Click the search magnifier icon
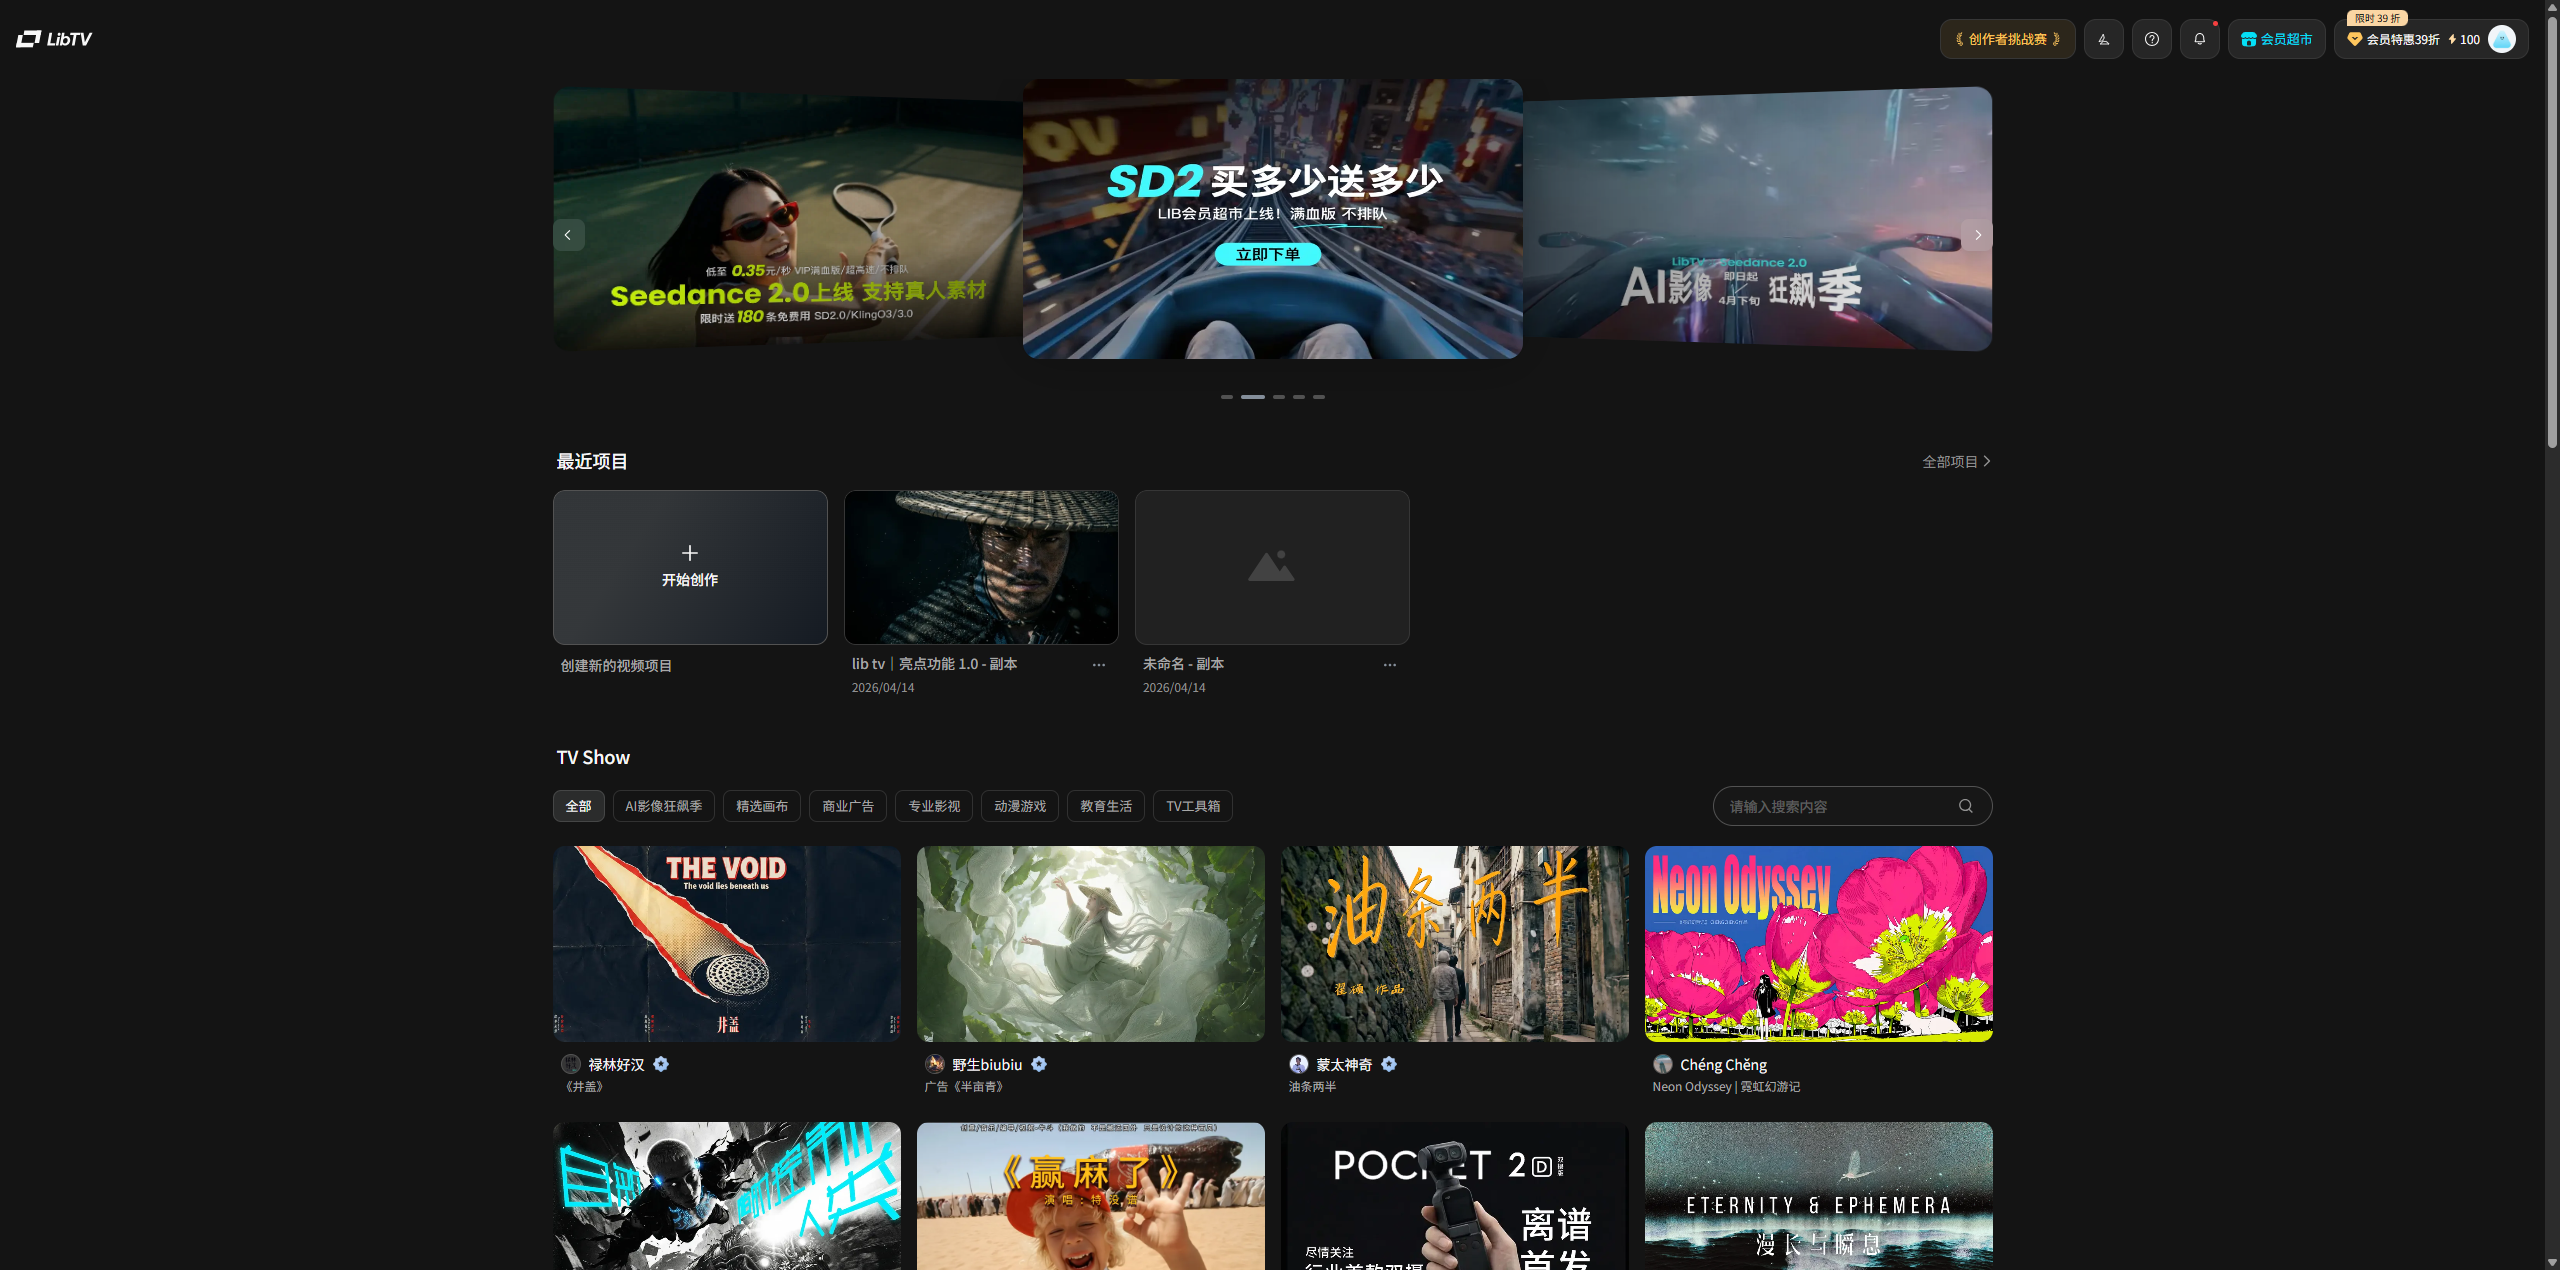 click(1966, 806)
